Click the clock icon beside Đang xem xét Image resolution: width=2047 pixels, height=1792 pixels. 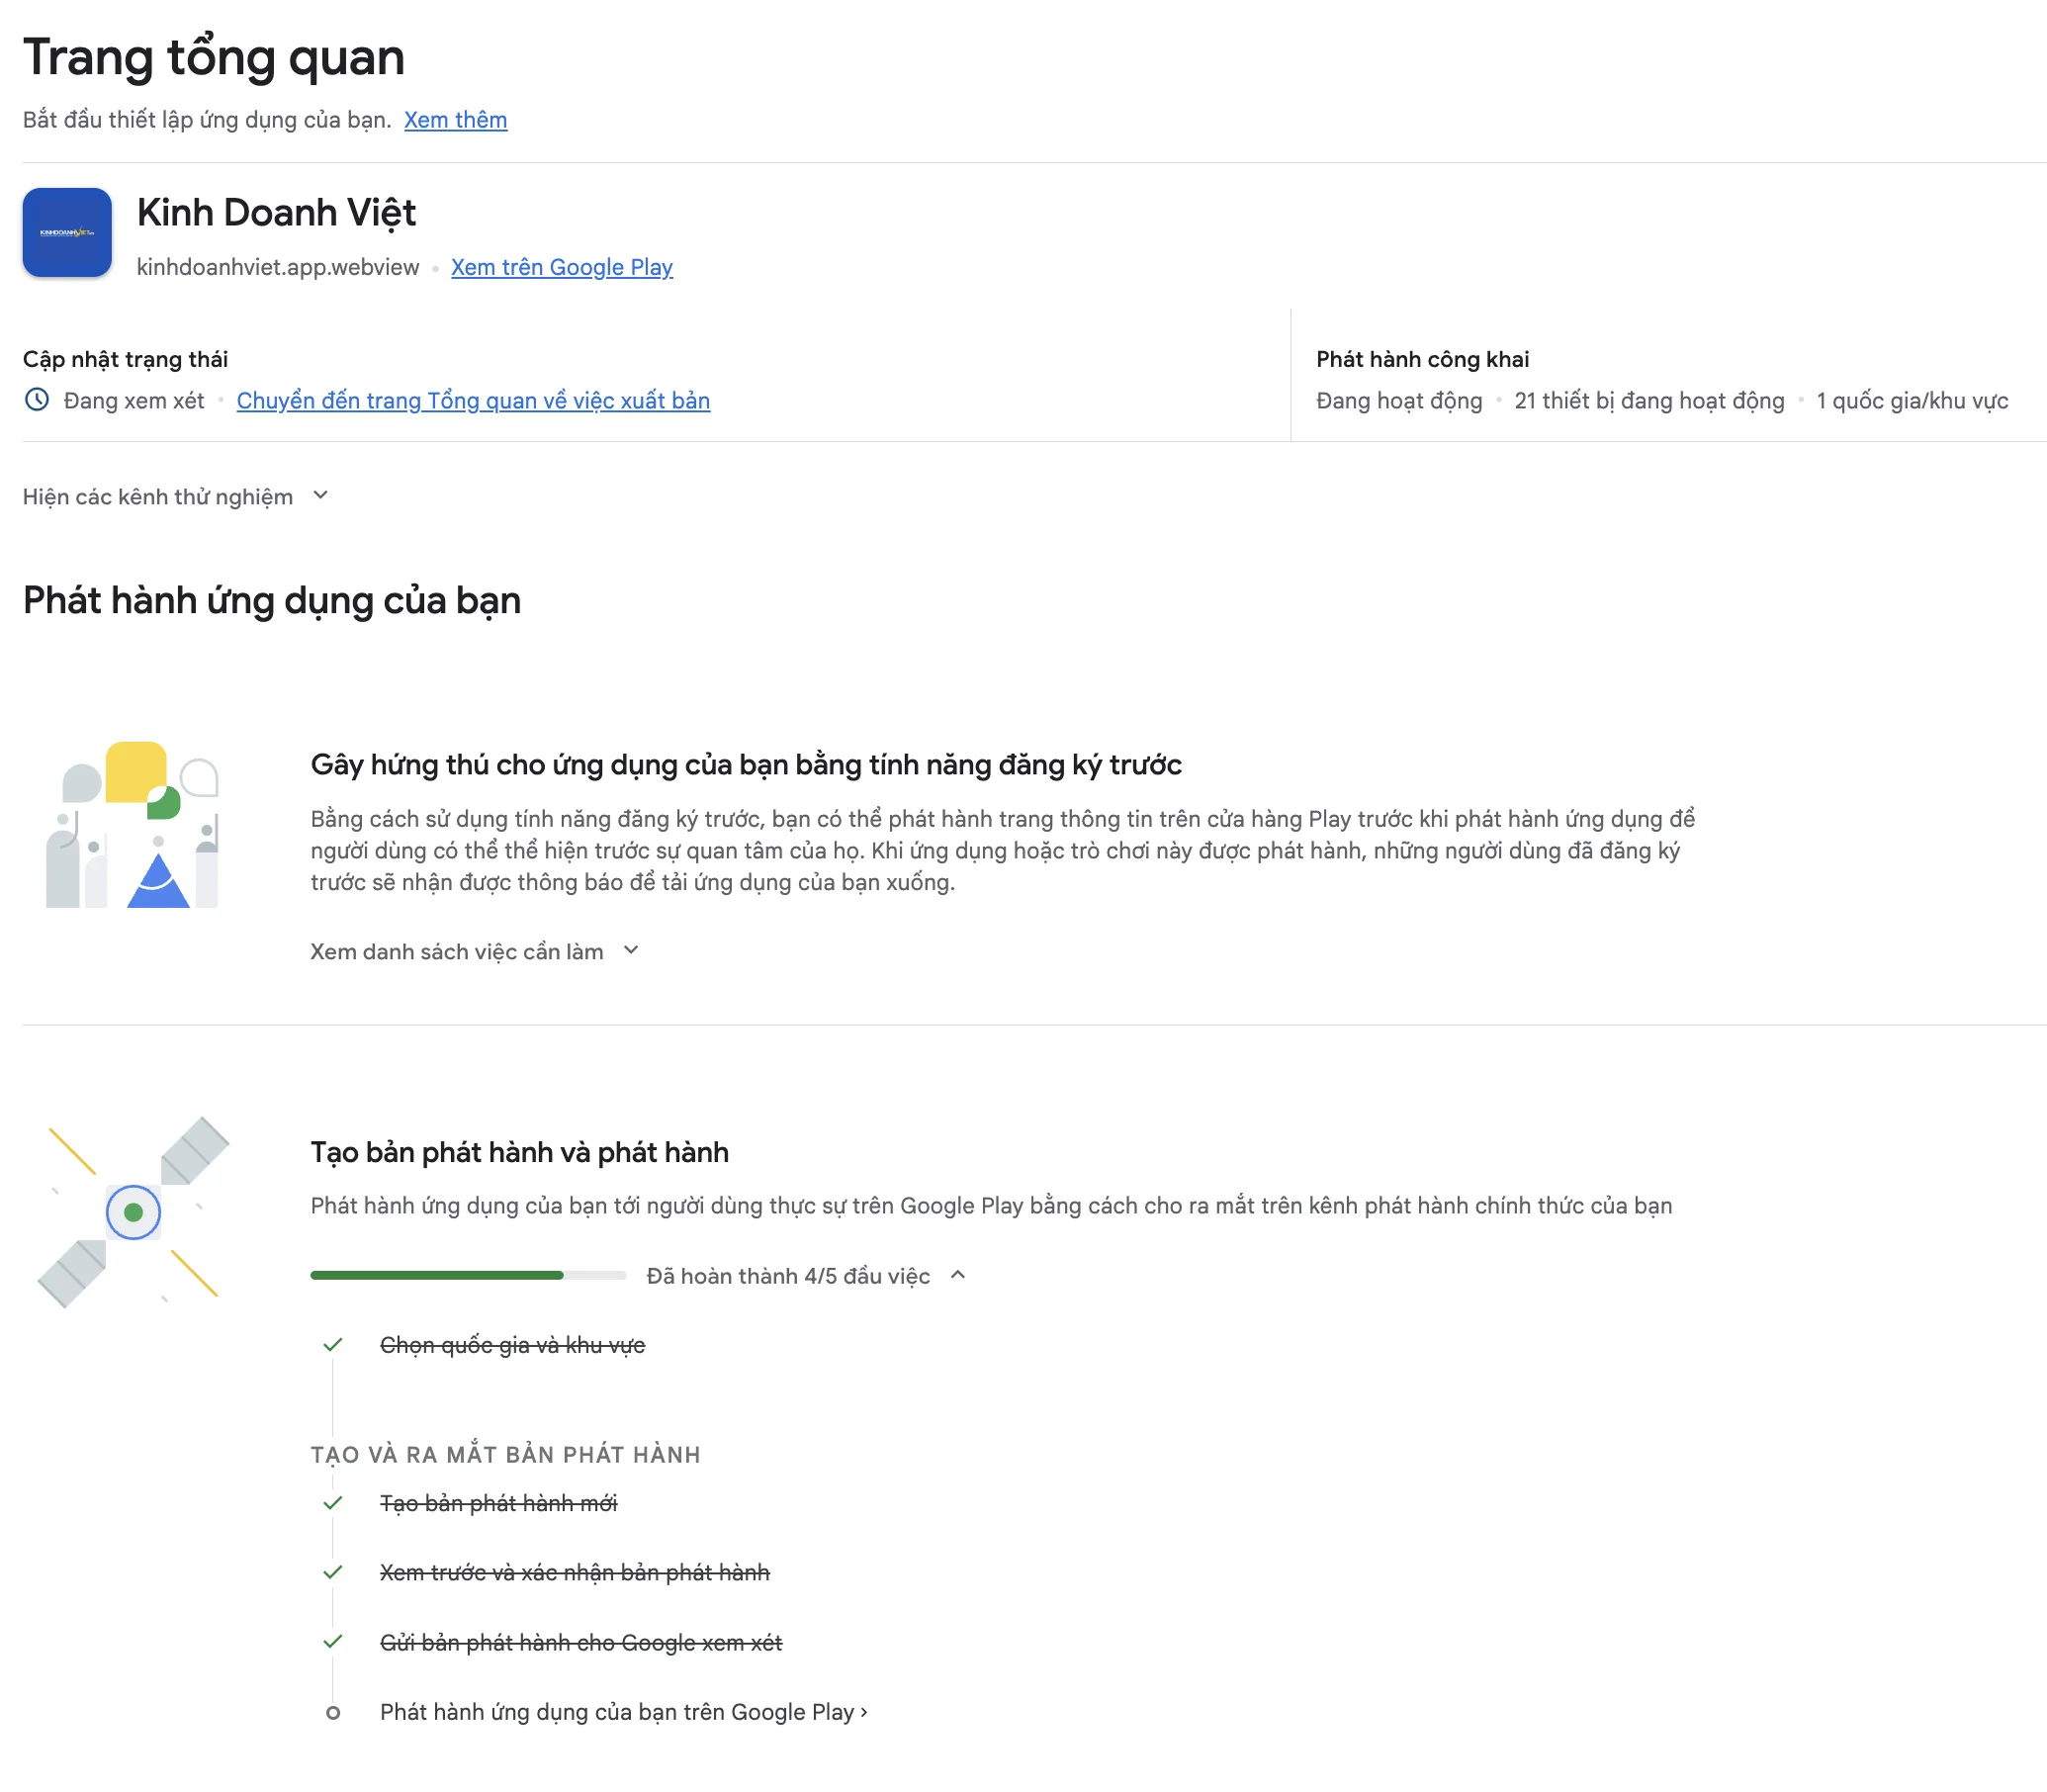[x=37, y=400]
